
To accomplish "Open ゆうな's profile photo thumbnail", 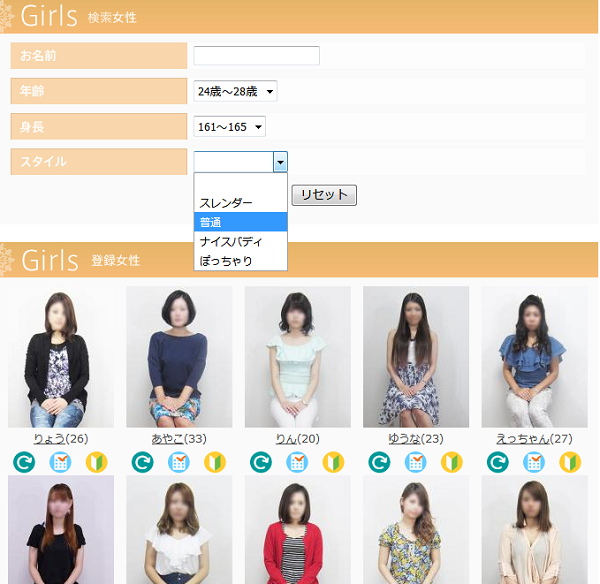I will (x=415, y=357).
